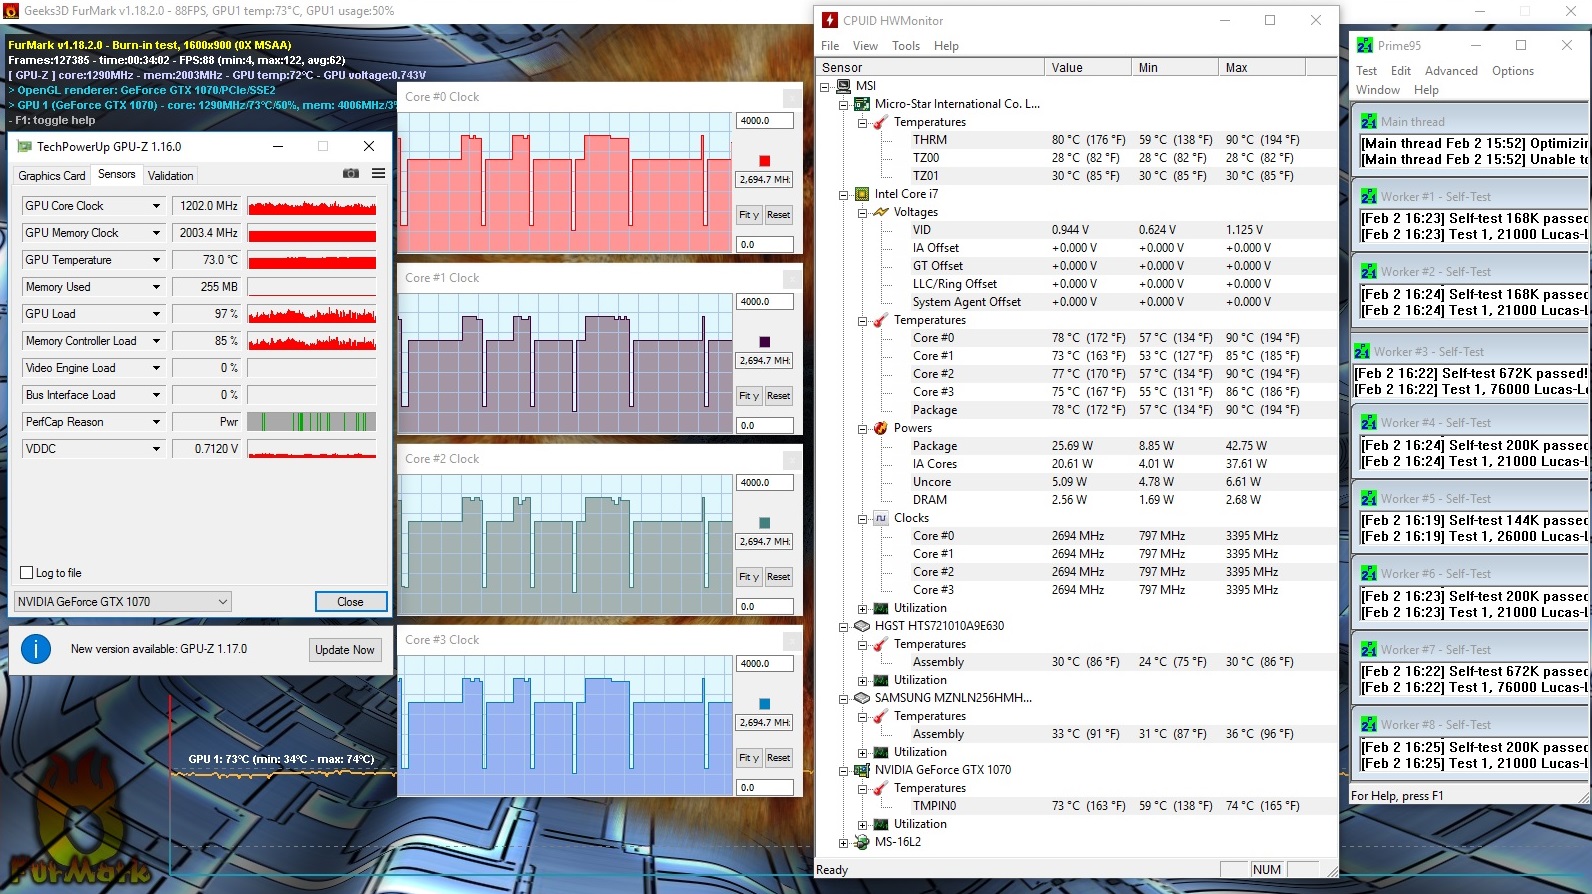Click GPU-Z title bar graphics card icon

click(25, 147)
